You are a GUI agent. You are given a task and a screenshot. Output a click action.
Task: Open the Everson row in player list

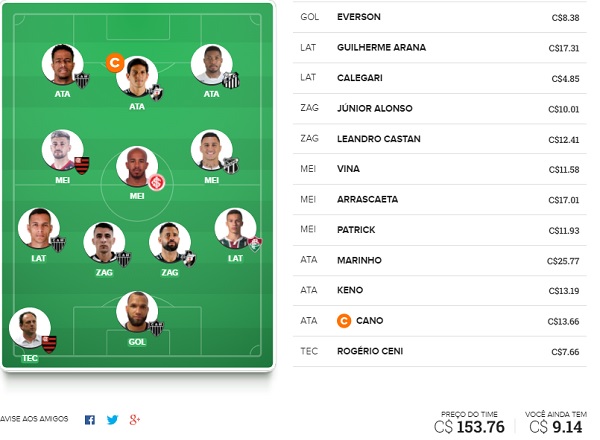[440, 17]
